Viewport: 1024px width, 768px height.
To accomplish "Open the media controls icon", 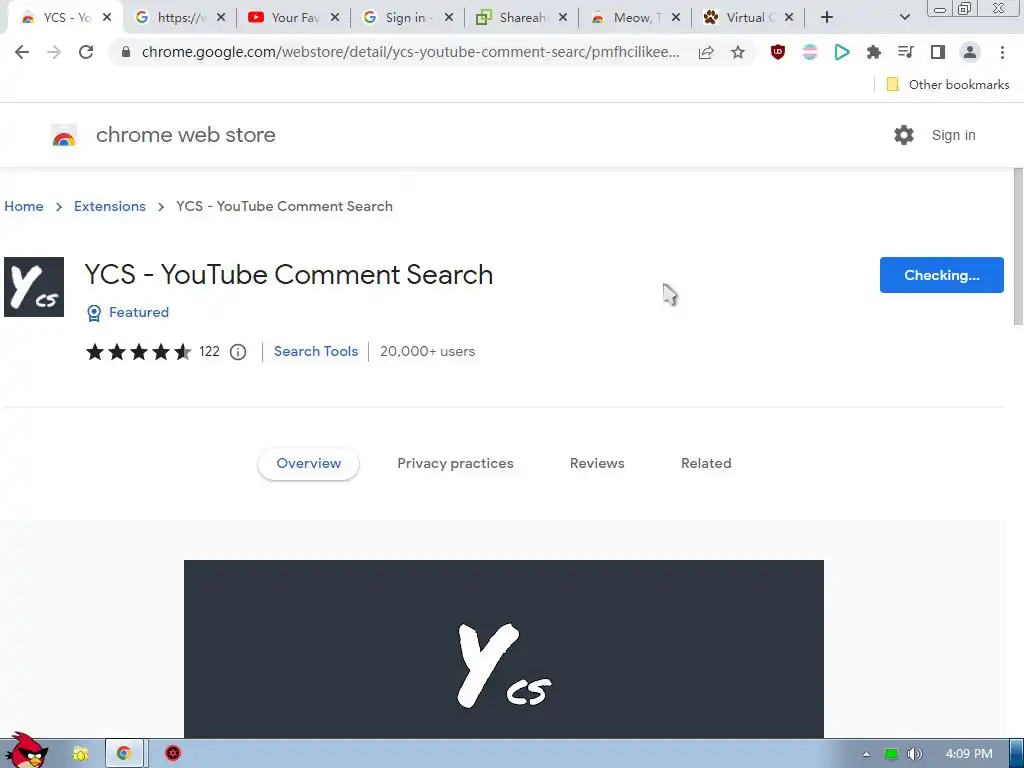I will click(906, 52).
